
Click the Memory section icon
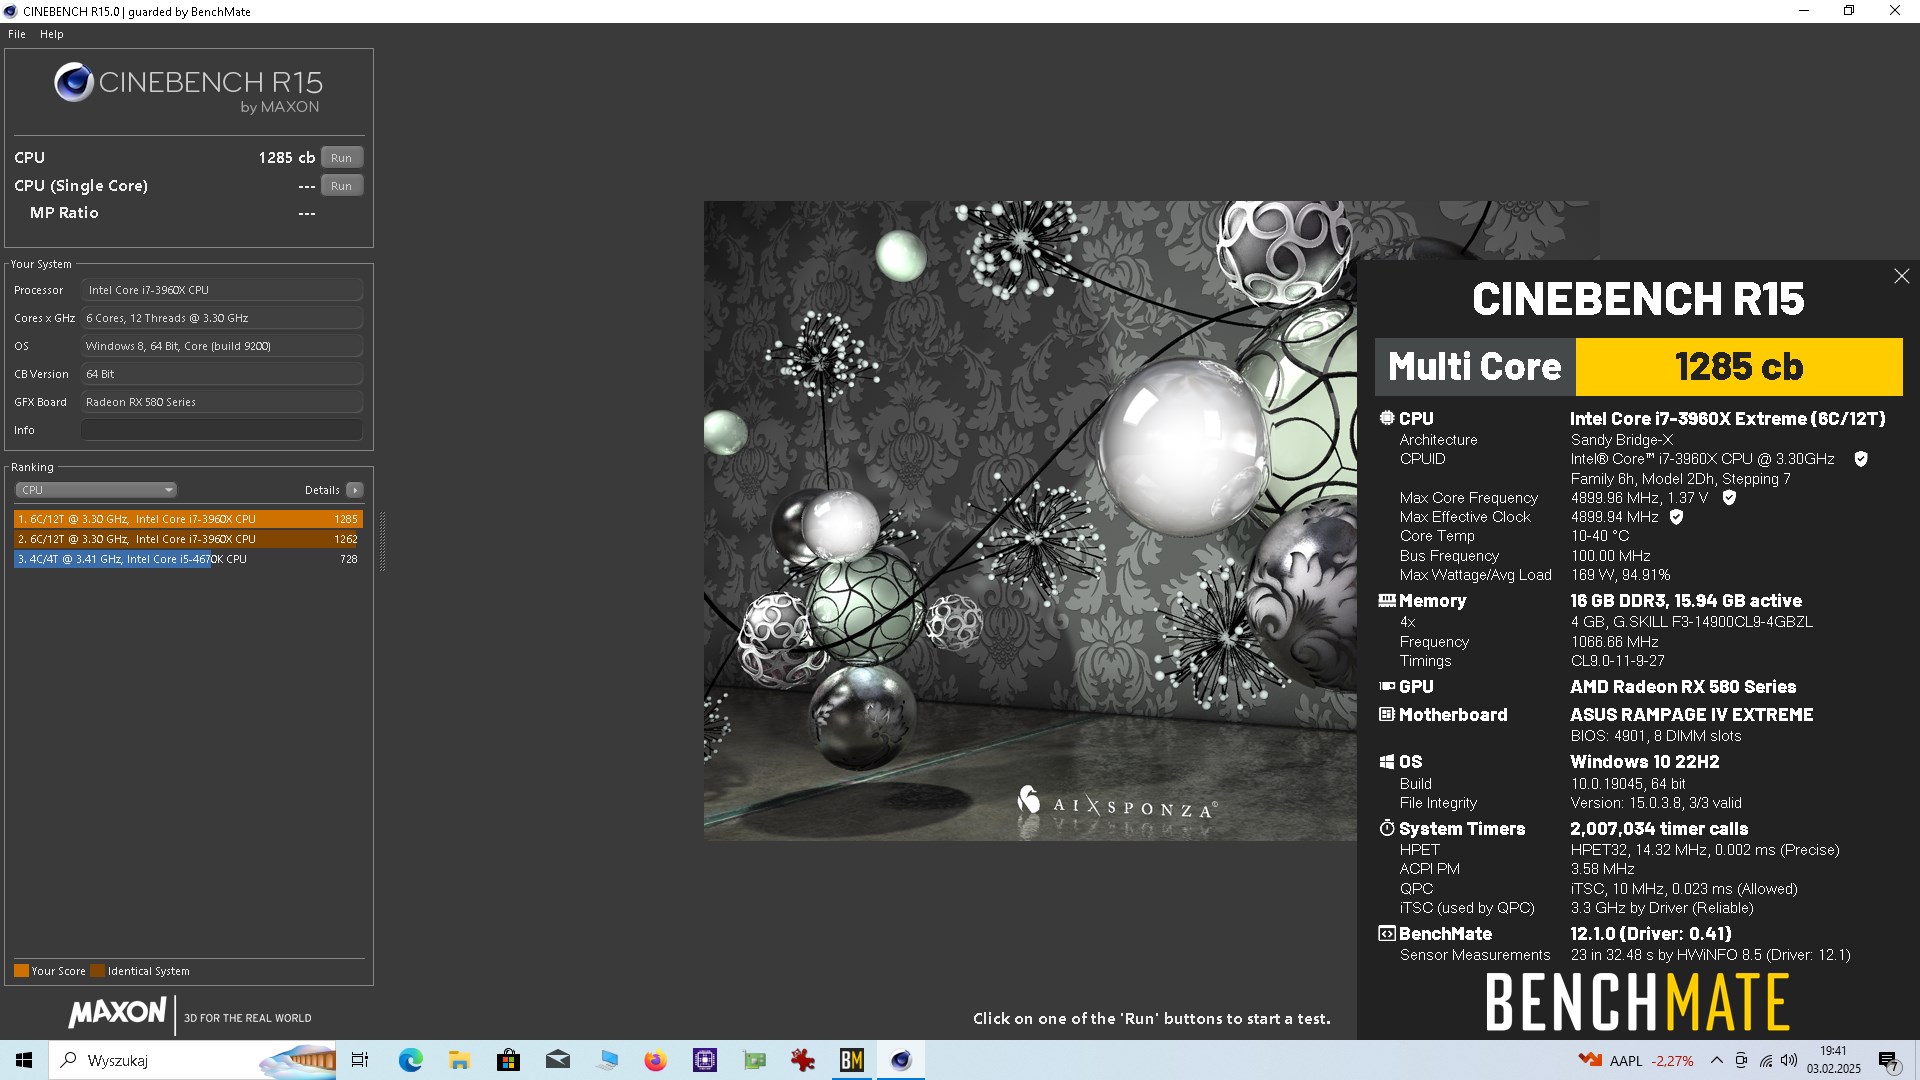(x=1387, y=601)
